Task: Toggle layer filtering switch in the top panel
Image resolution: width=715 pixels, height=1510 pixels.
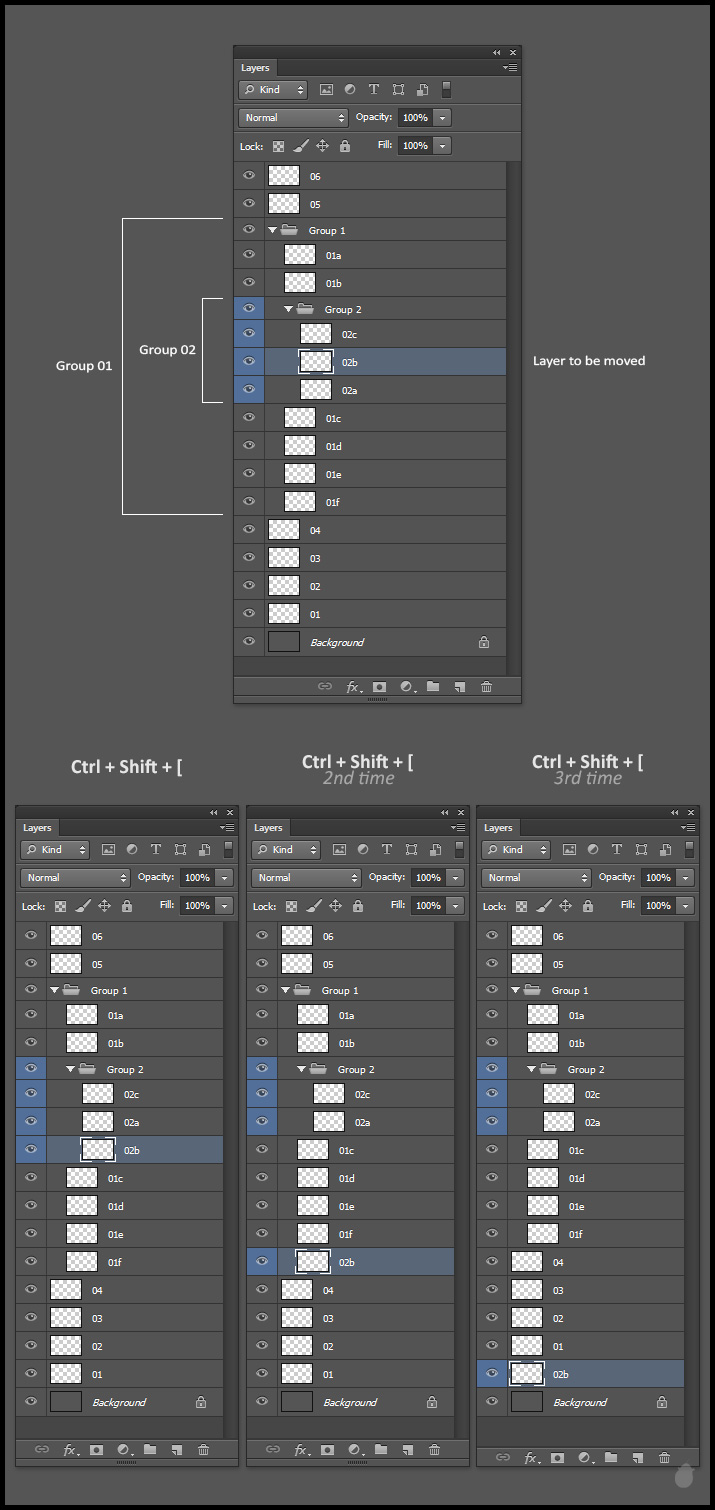Action: tap(446, 90)
